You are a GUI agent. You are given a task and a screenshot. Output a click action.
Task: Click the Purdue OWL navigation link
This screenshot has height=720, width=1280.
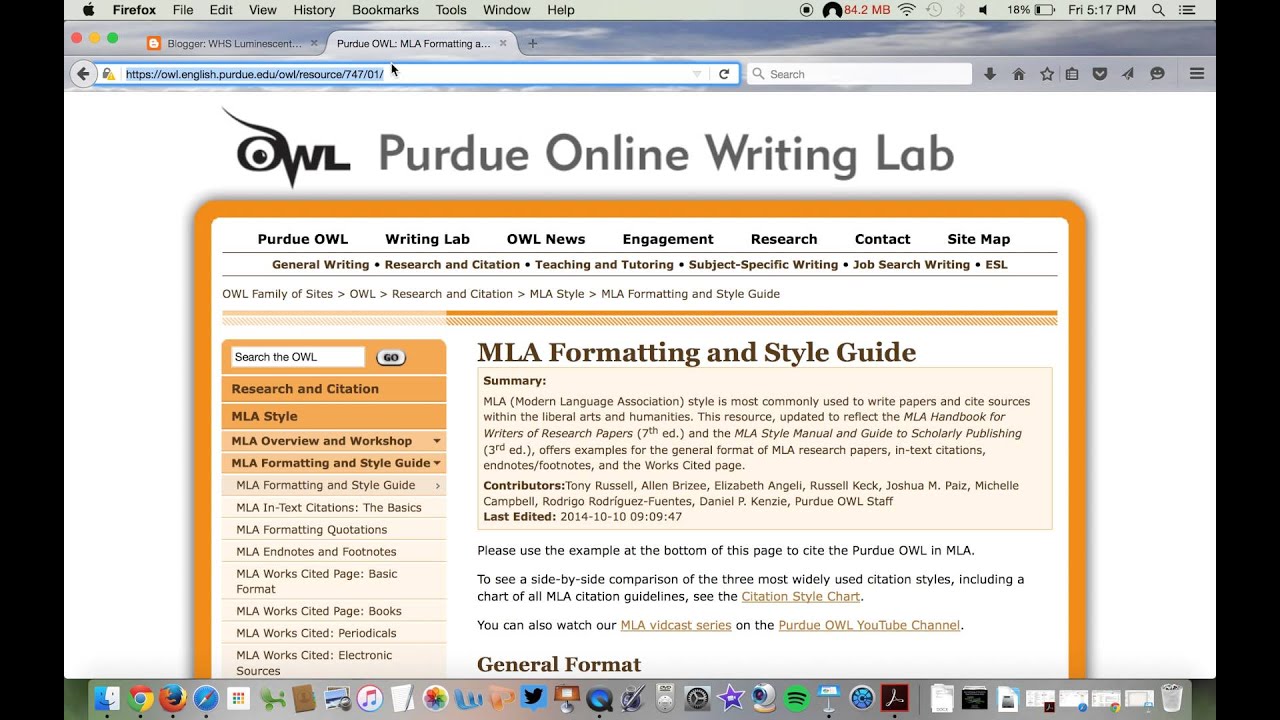pyautogui.click(x=303, y=239)
